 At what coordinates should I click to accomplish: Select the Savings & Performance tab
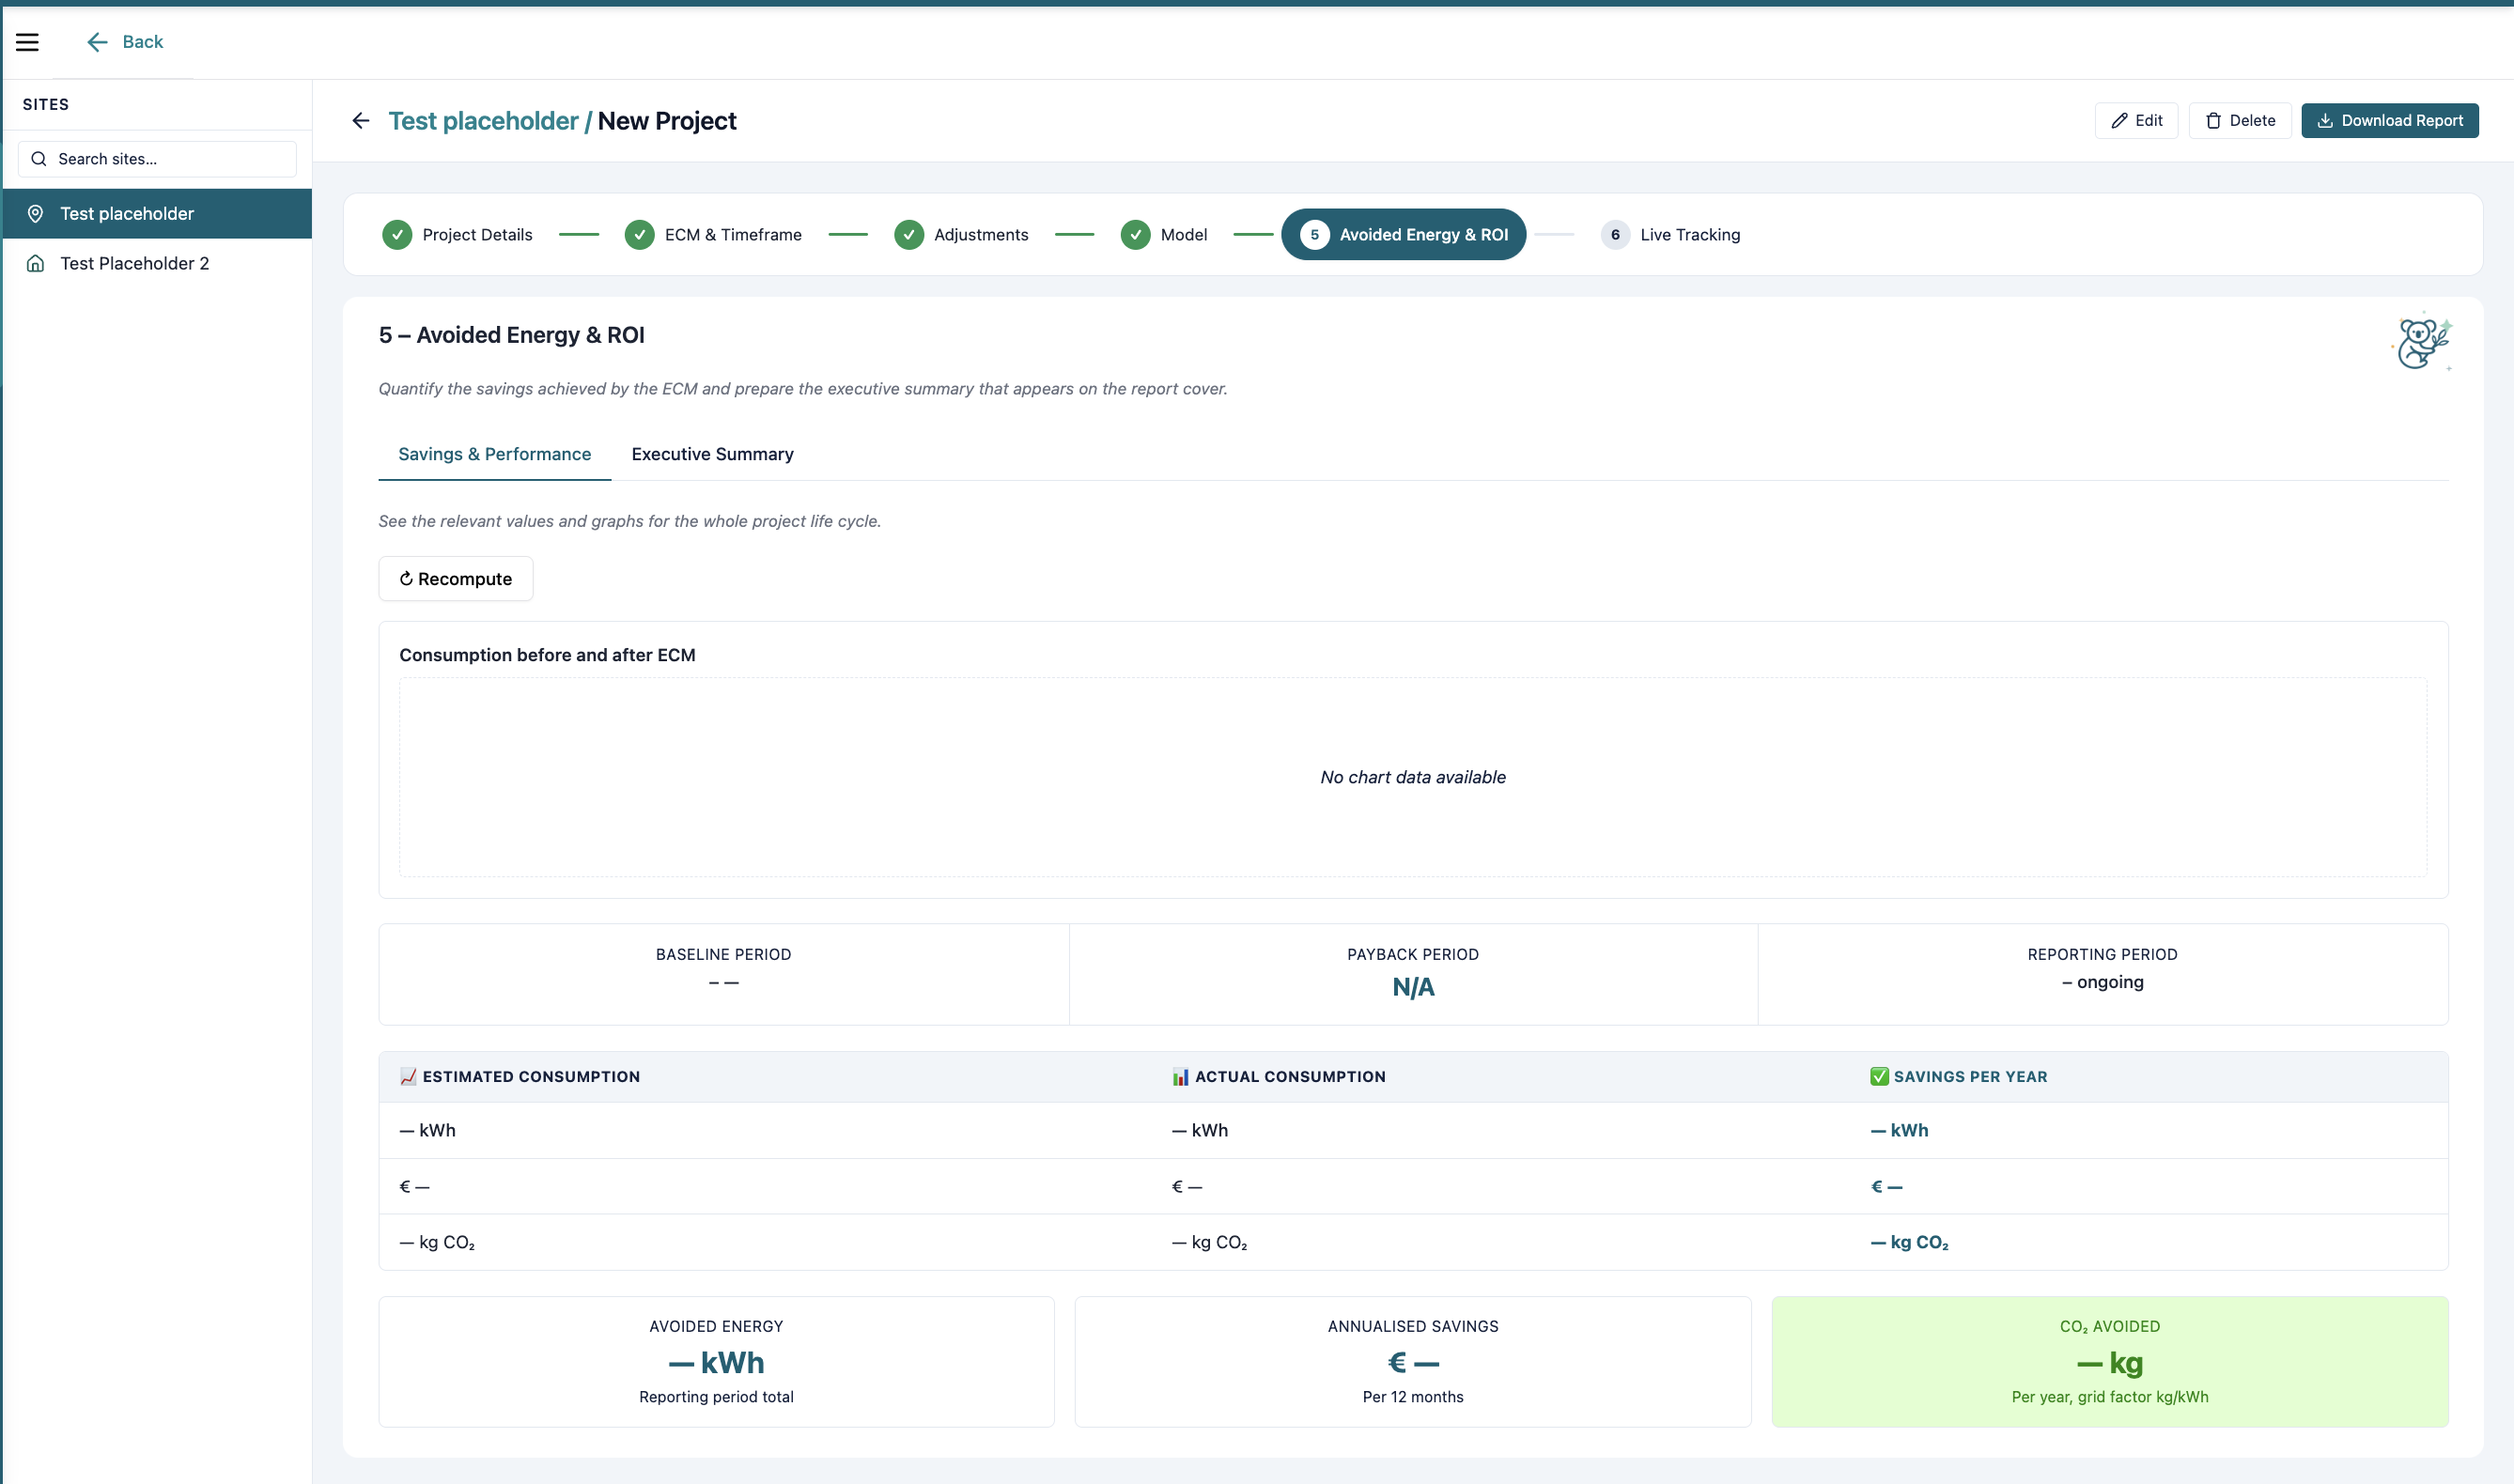pos(494,454)
